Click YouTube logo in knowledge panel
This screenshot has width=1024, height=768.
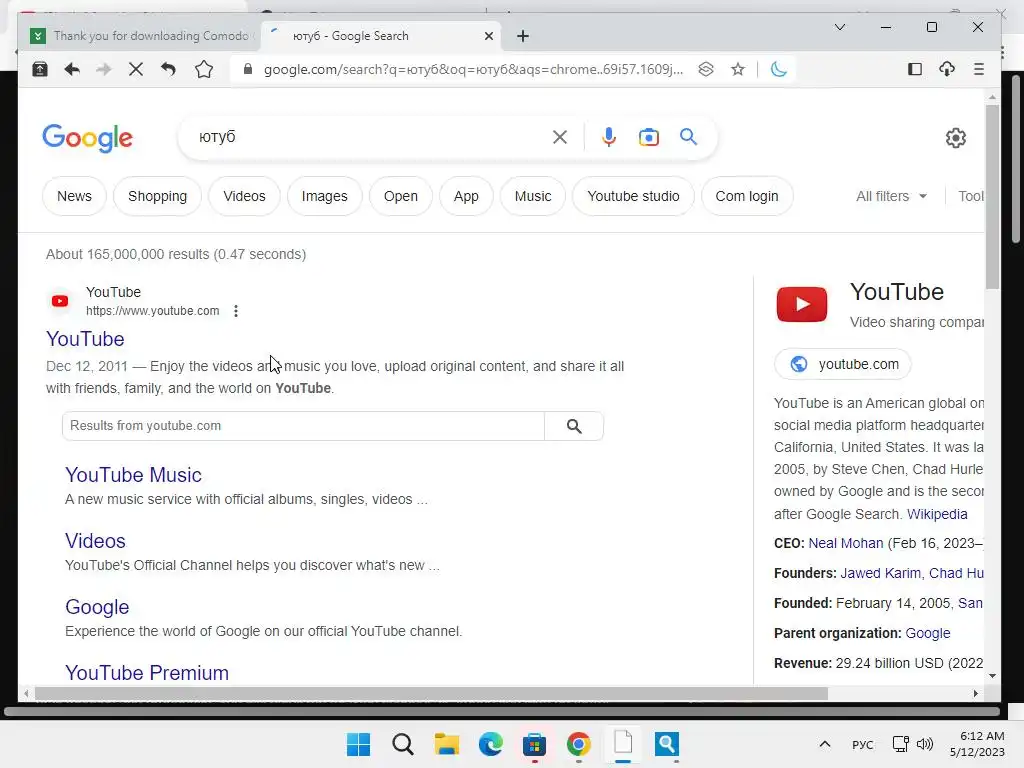(x=802, y=304)
